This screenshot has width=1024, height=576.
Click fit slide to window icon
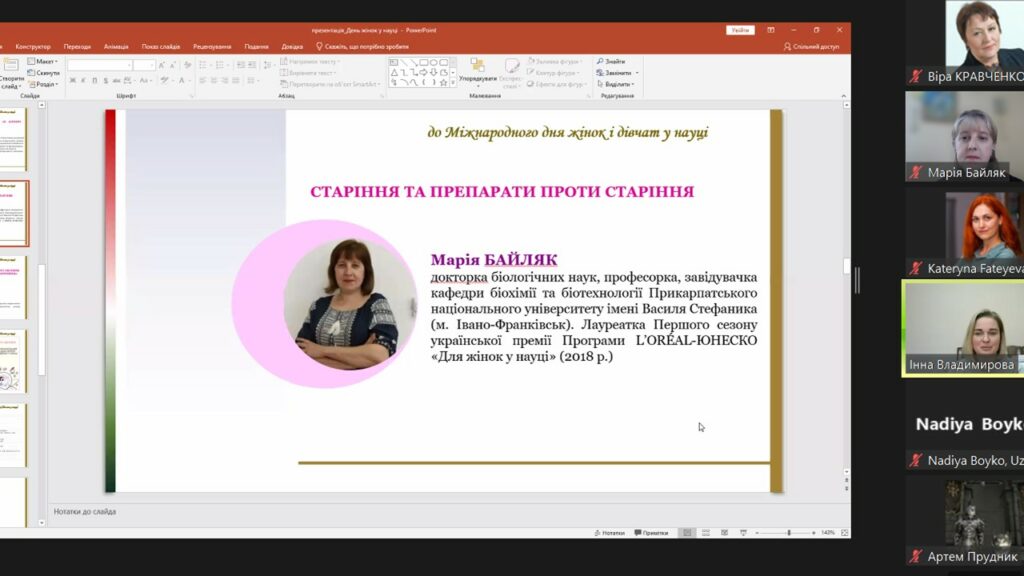pos(844,533)
